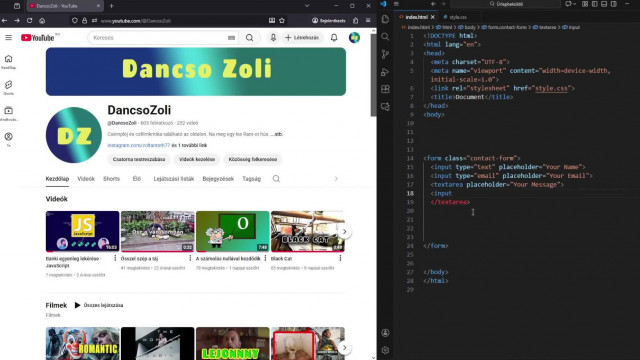Click the YouTube search magnifier button

coord(249,38)
